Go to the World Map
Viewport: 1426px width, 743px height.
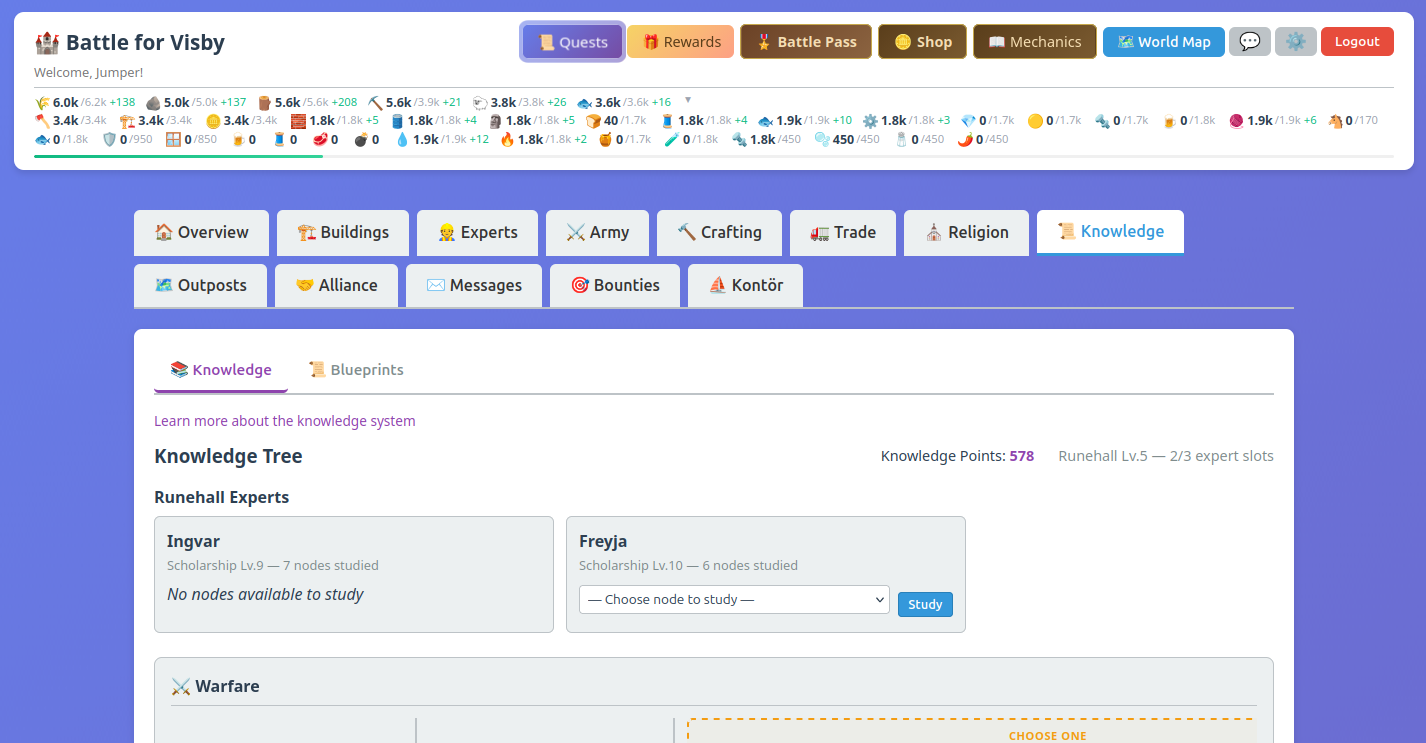pos(1164,42)
